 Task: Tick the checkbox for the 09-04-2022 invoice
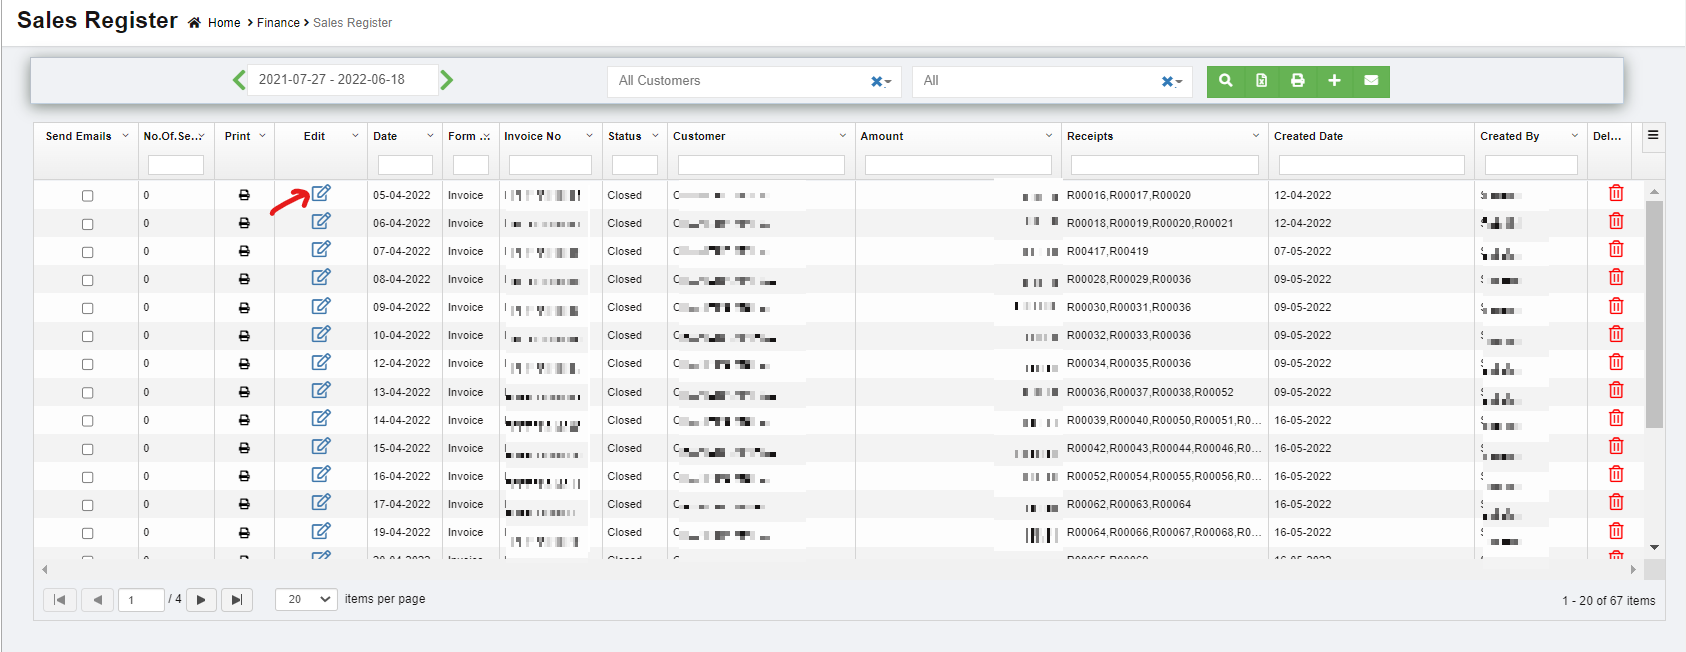88,308
